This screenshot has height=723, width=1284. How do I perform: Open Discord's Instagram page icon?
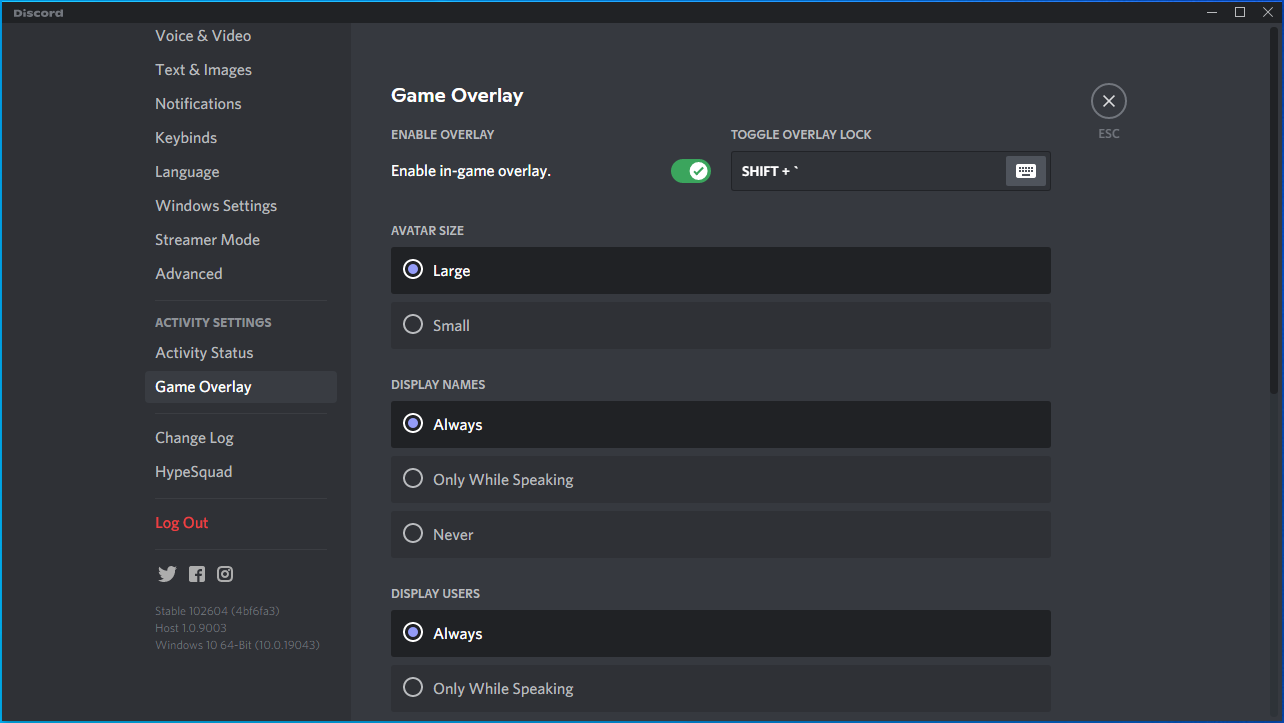(x=225, y=574)
